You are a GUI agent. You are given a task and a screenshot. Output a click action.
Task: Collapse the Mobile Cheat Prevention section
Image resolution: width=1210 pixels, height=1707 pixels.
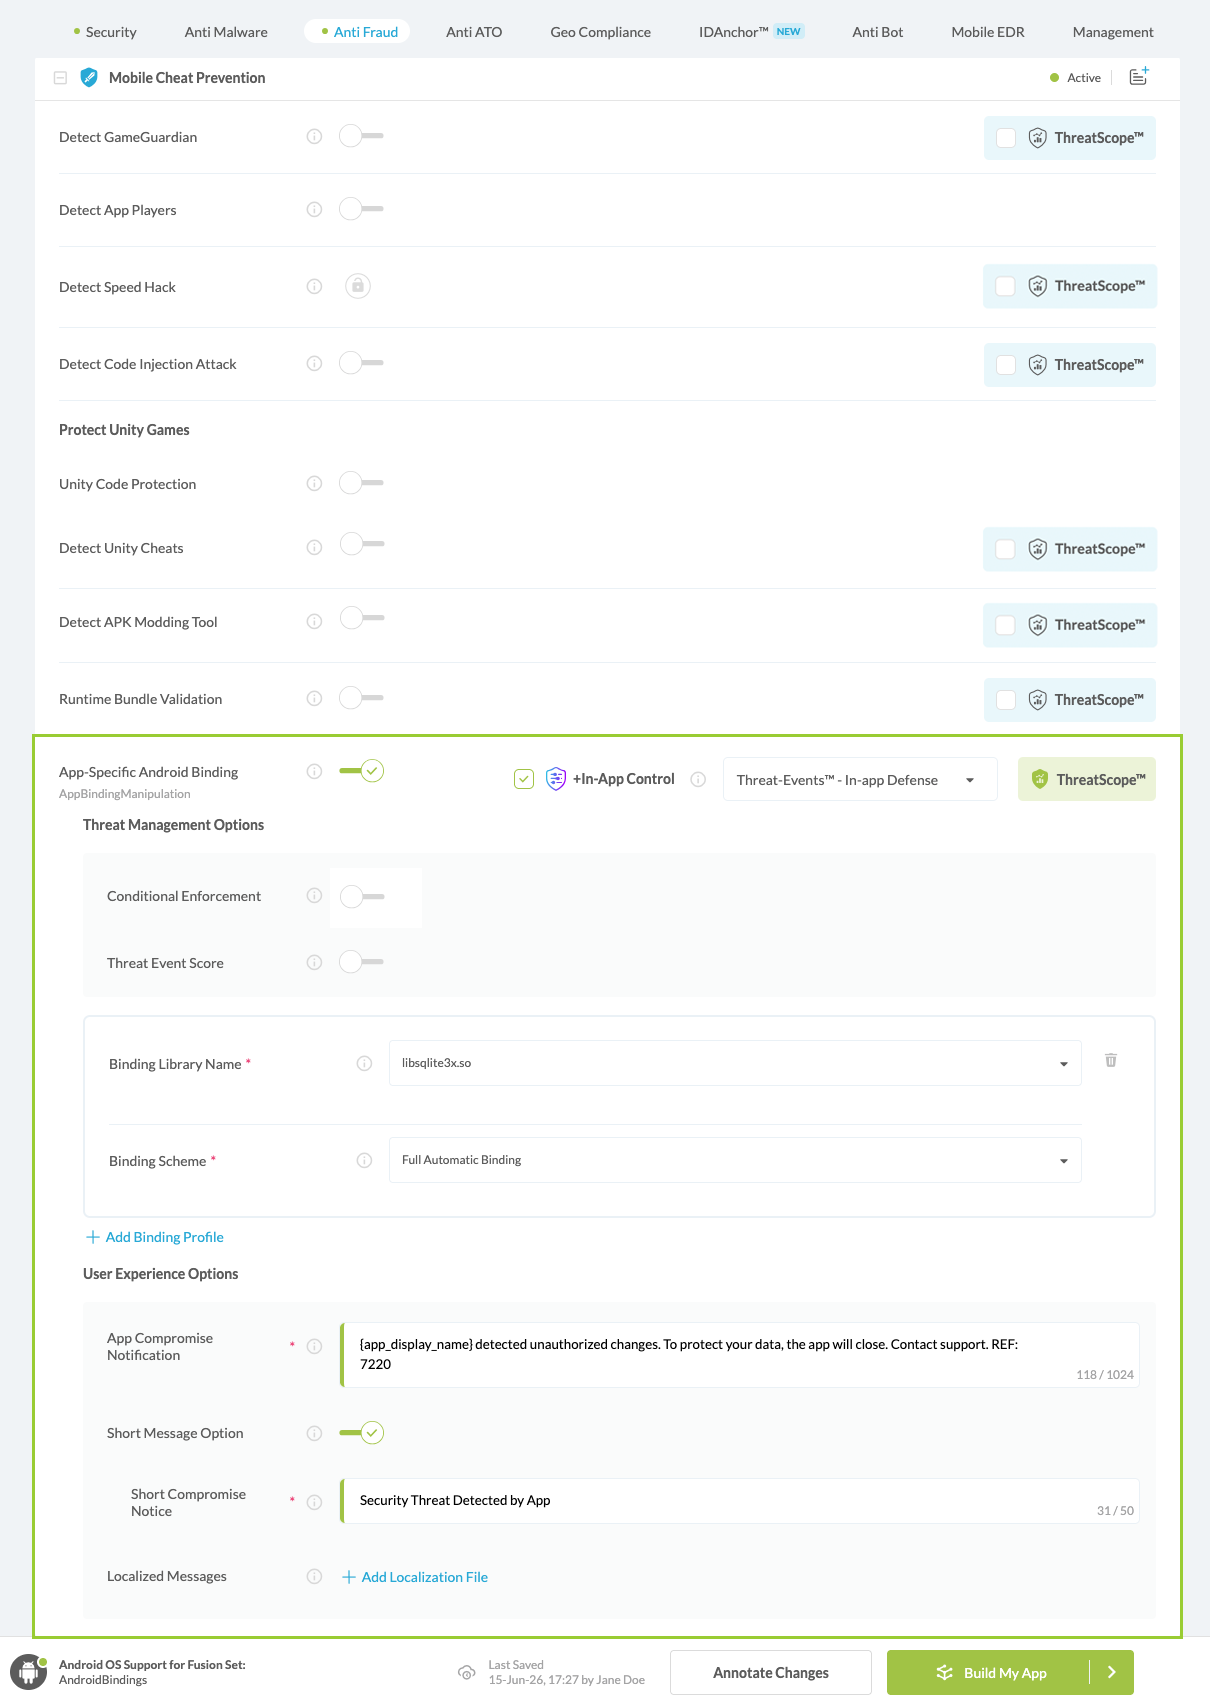point(60,77)
